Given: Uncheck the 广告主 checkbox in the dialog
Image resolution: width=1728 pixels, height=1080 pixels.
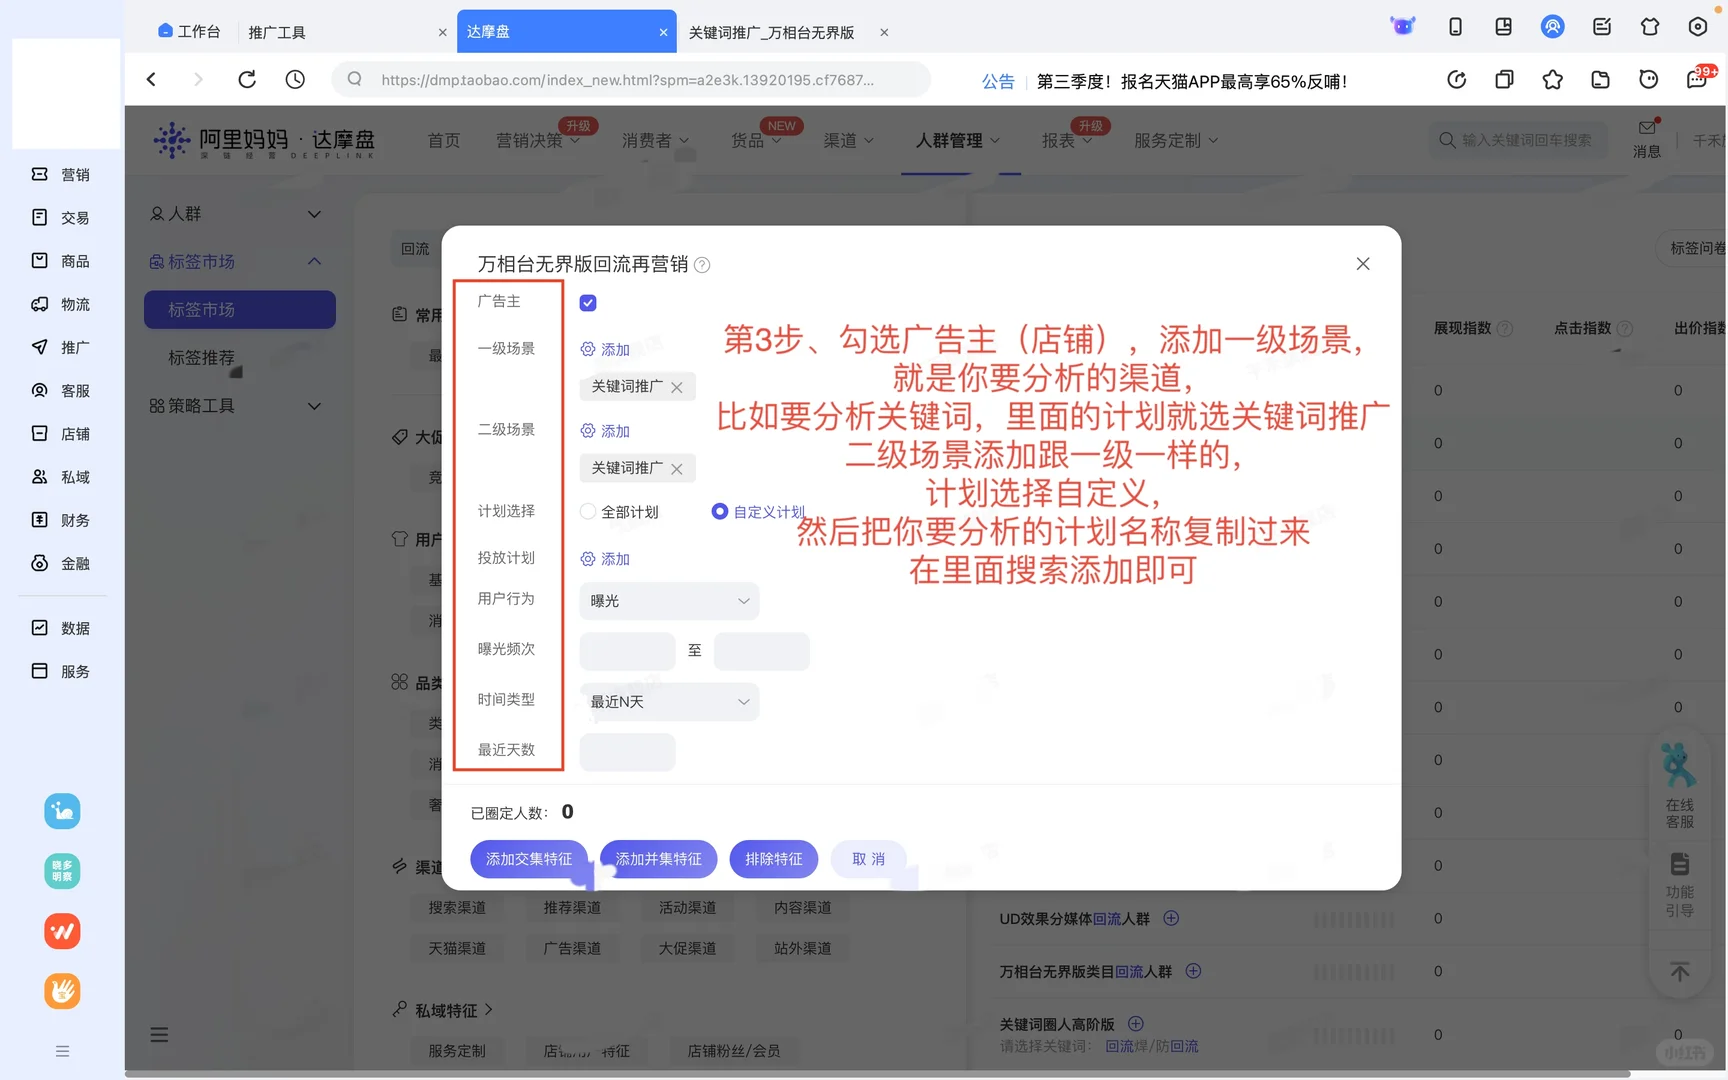Looking at the screenshot, I should pyautogui.click(x=587, y=302).
